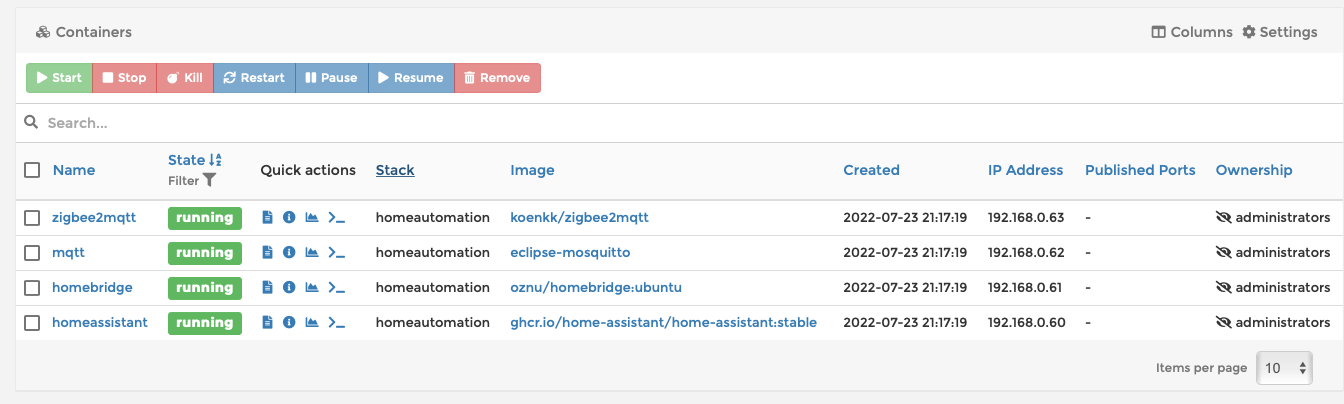
Task: Select the homebridge row checkbox
Action: tap(32, 288)
